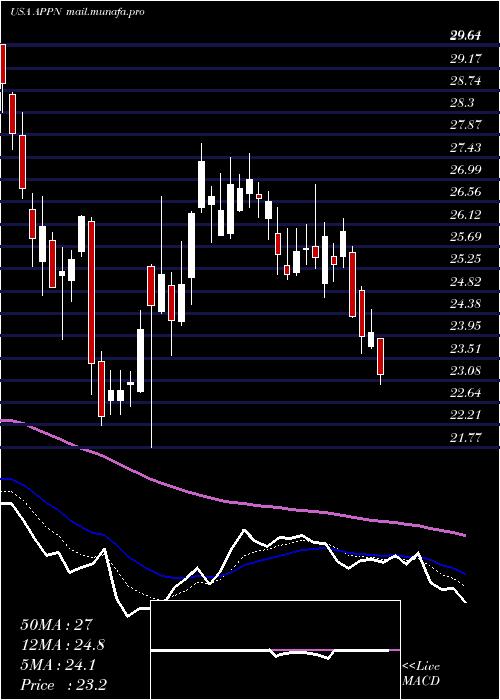Click the last red candlestick near 23.08
The image size is (500, 700).
380,356
